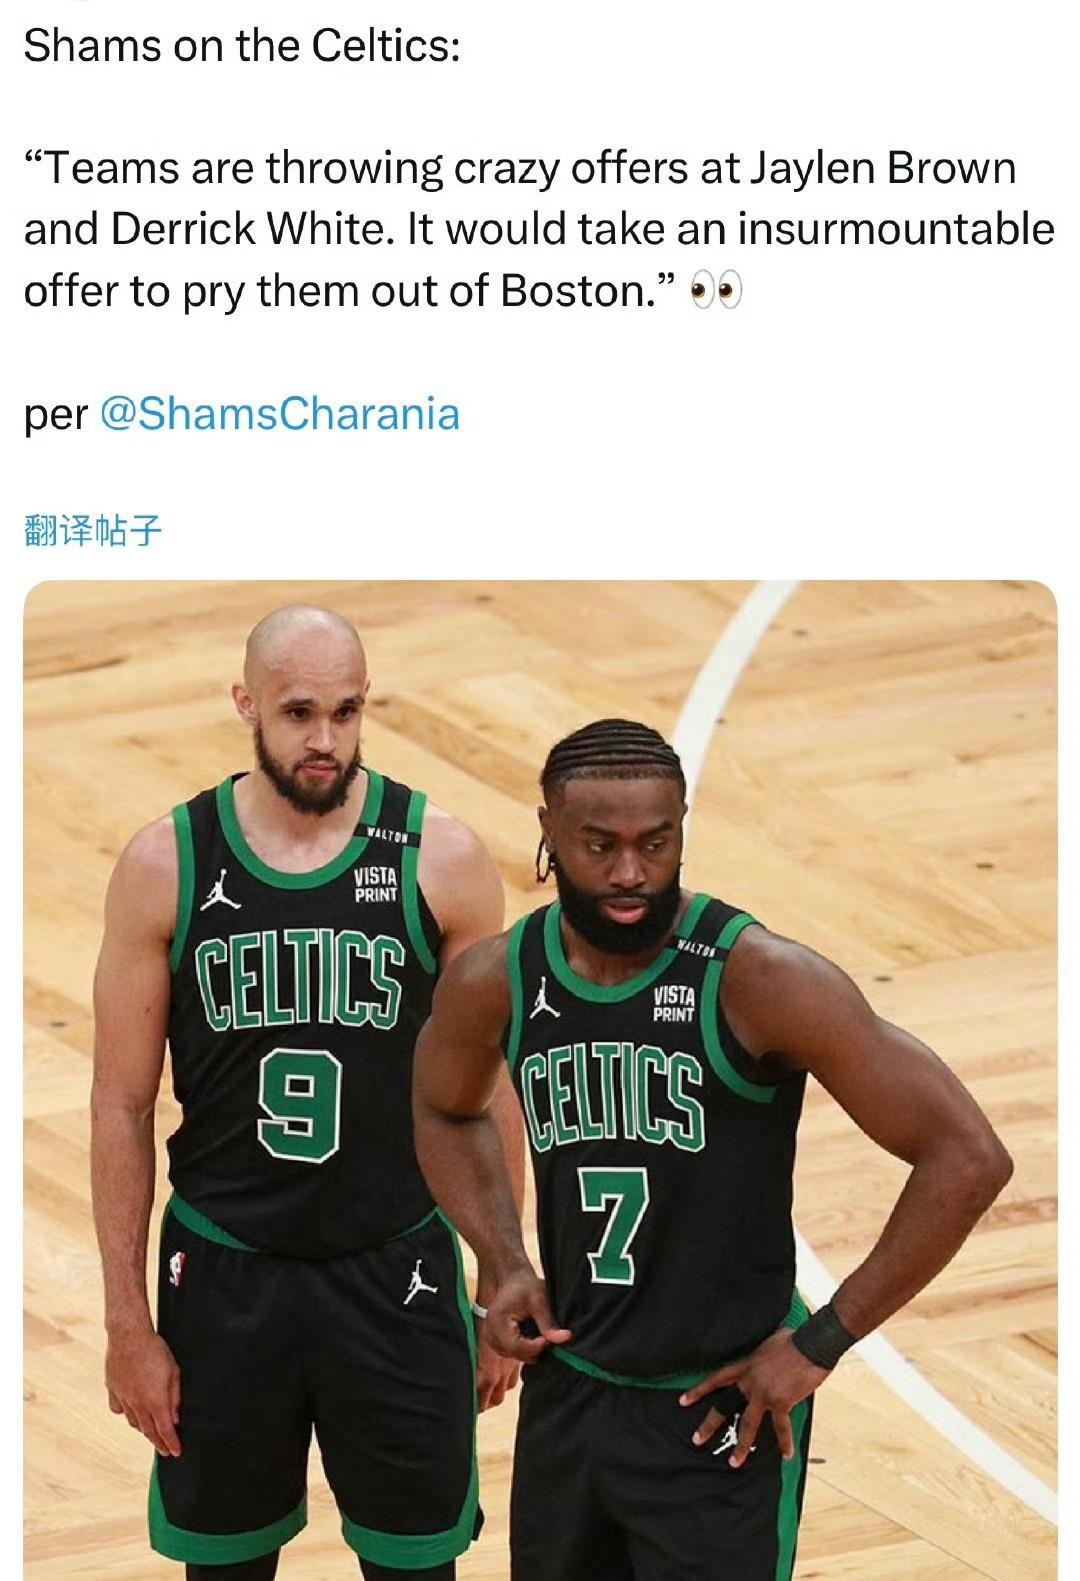
Task: Tap the 翻译帖子 translate post link
Action: (92, 530)
